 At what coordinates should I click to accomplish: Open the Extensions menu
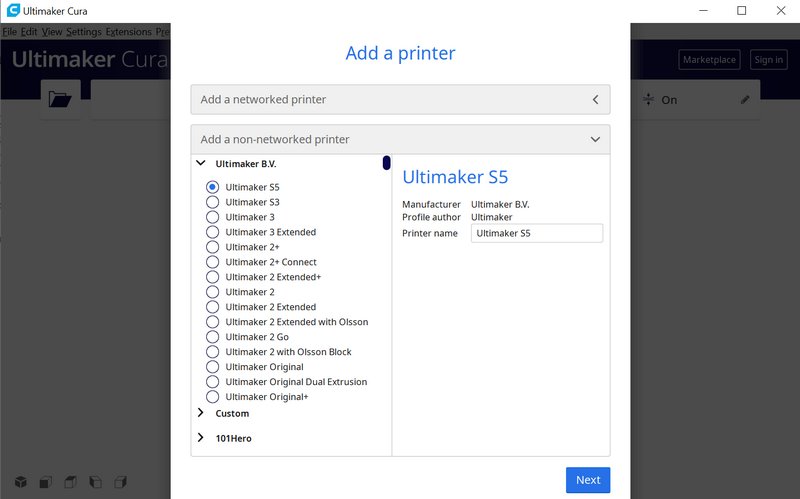tap(129, 32)
